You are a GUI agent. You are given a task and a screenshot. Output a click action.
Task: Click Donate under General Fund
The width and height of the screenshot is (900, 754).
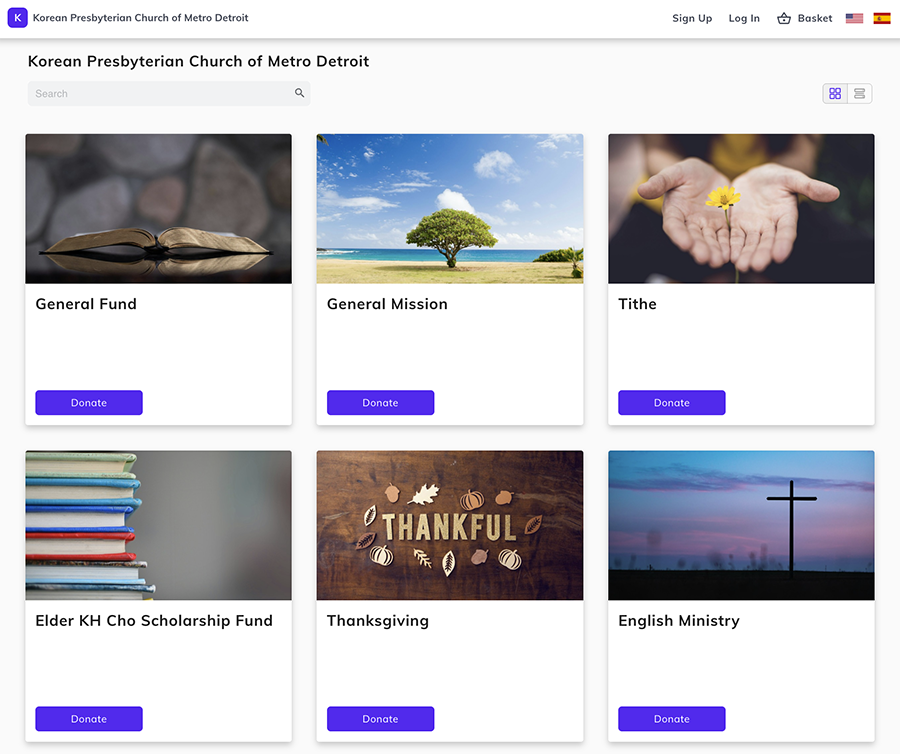coord(89,403)
